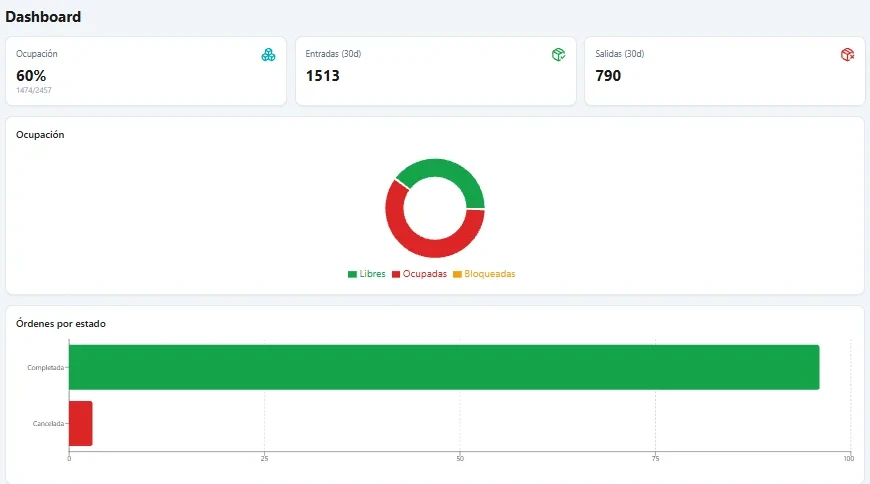Click the 1513 entries value
Viewport: 870px width, 484px height.
point(322,75)
